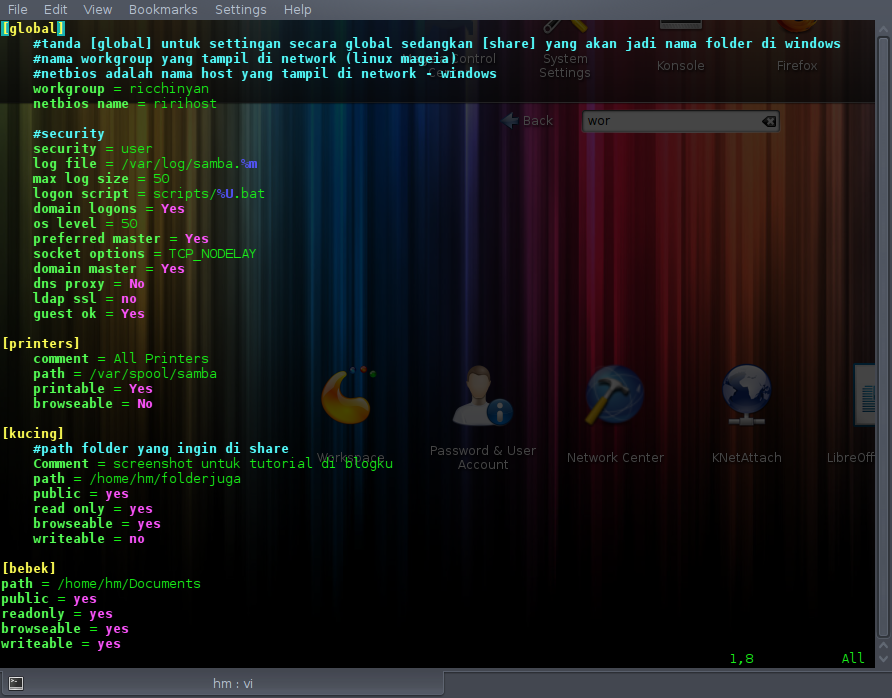Click inside the search box showing wor
This screenshot has height=698, width=892.
pos(670,120)
